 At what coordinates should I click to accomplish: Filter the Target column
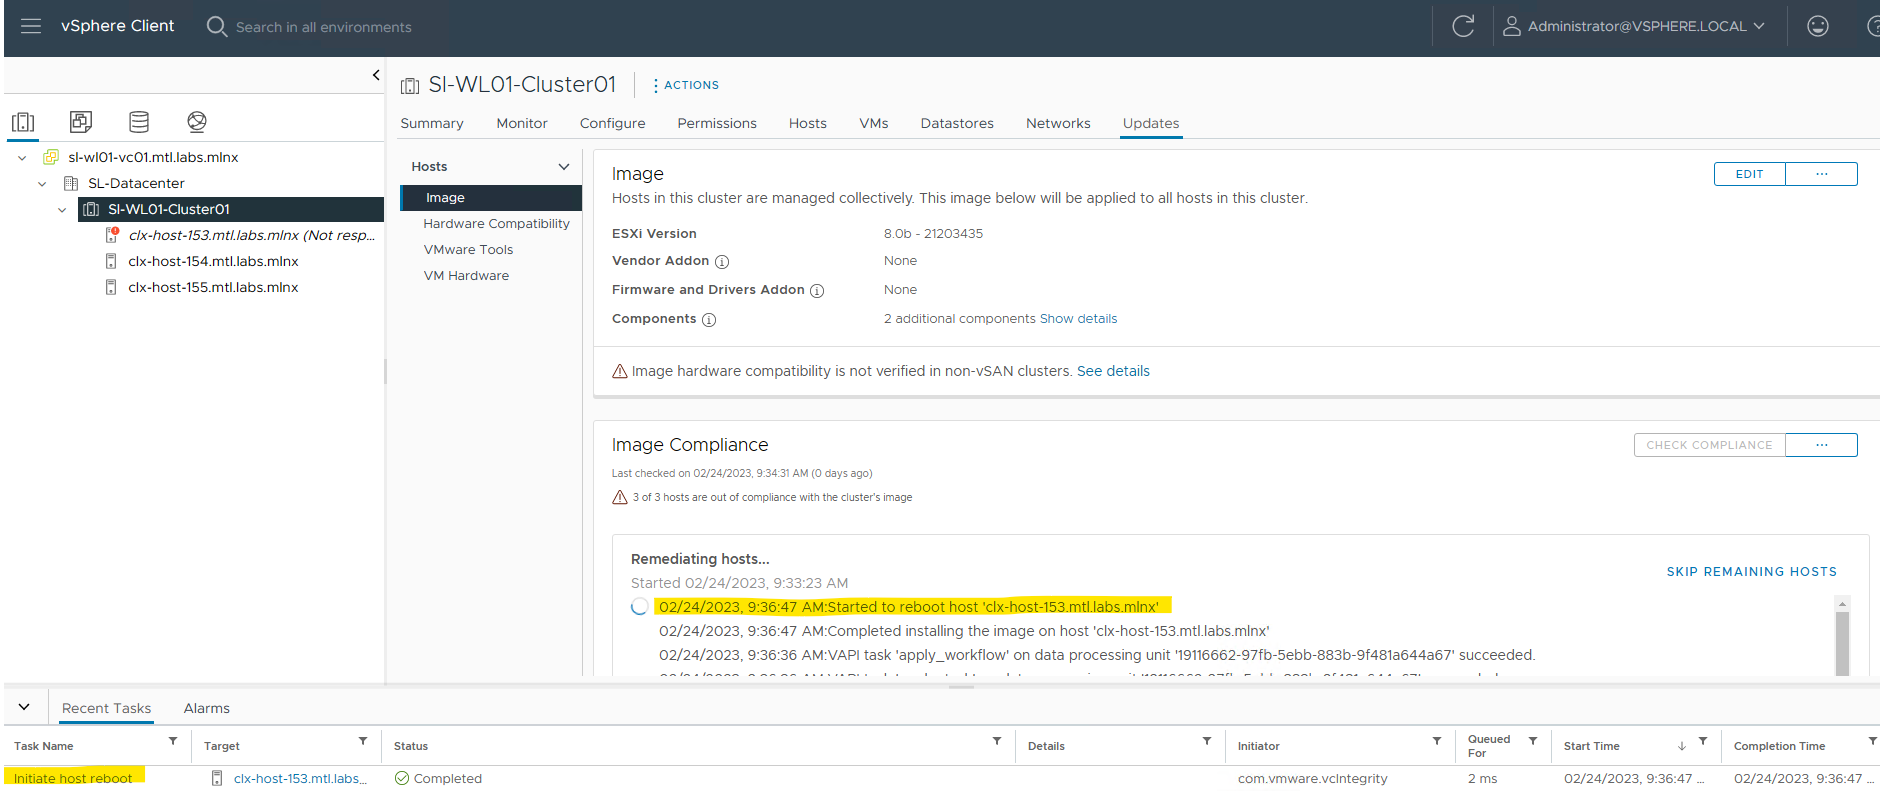(x=363, y=741)
